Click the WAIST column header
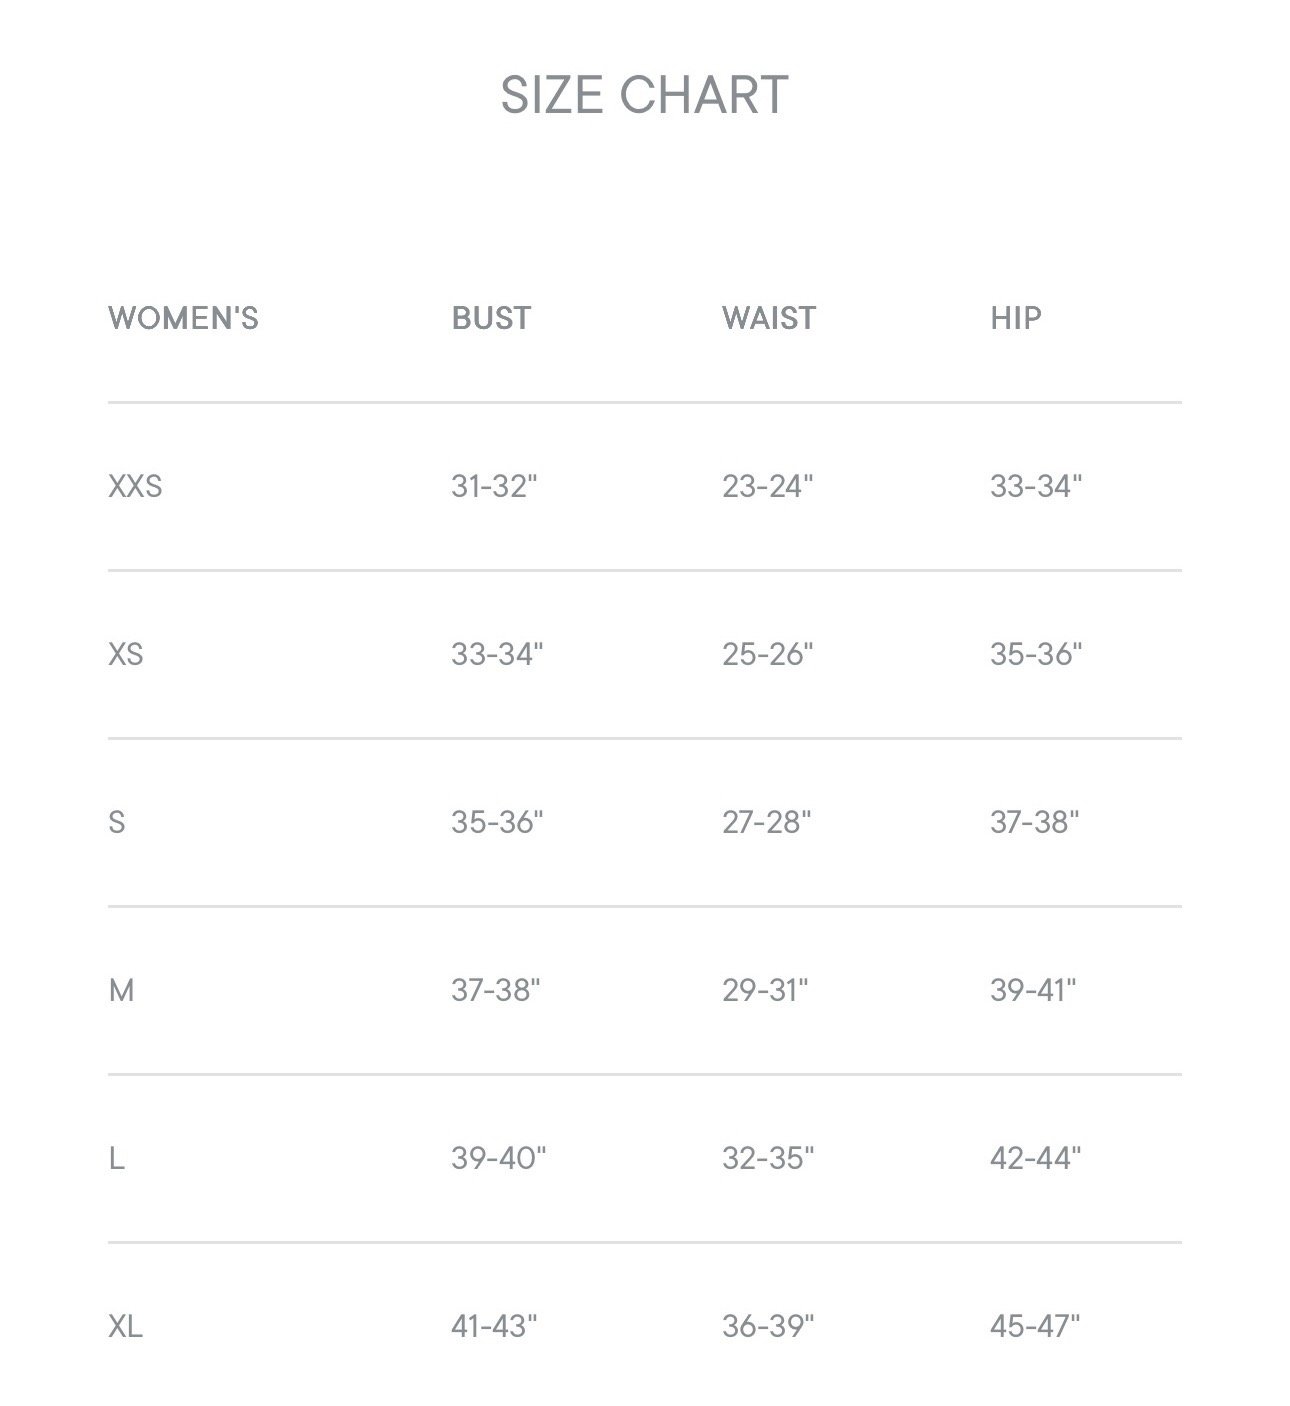Screen dimensions: 1290x1406 tap(769, 318)
